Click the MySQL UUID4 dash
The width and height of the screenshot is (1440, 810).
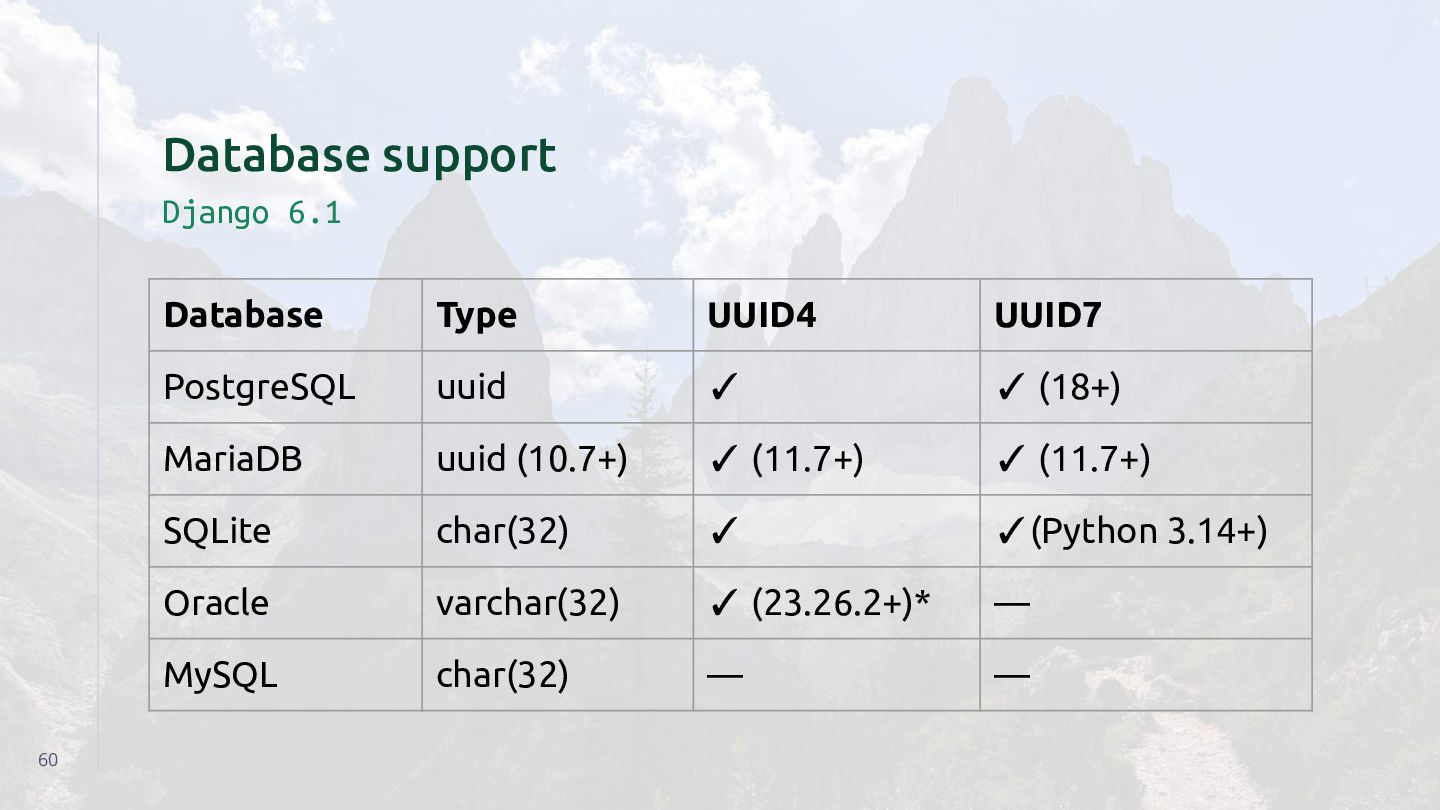pos(725,675)
